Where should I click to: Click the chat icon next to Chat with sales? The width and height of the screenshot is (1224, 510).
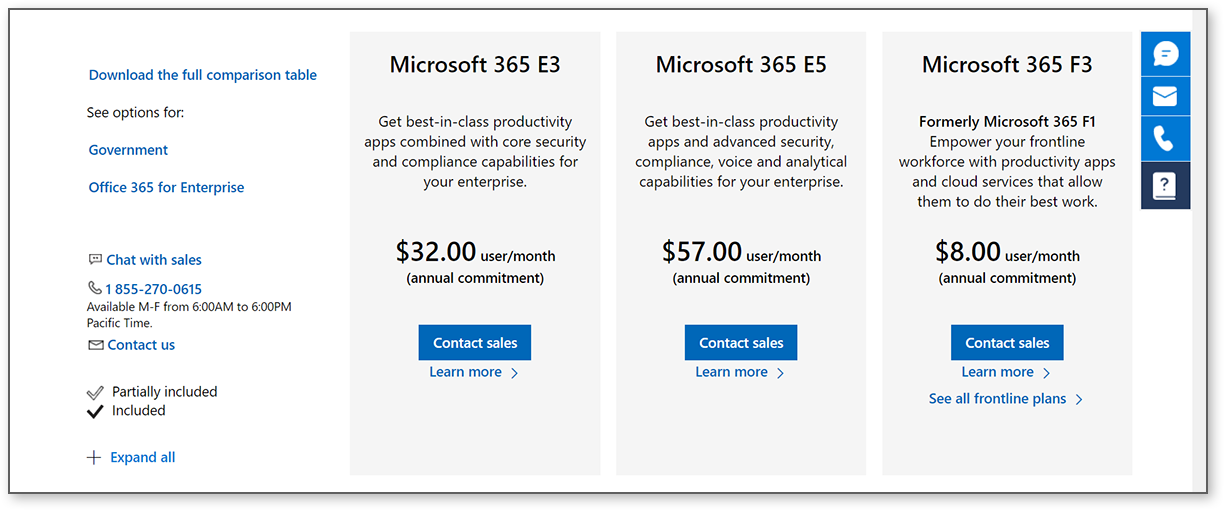95,259
